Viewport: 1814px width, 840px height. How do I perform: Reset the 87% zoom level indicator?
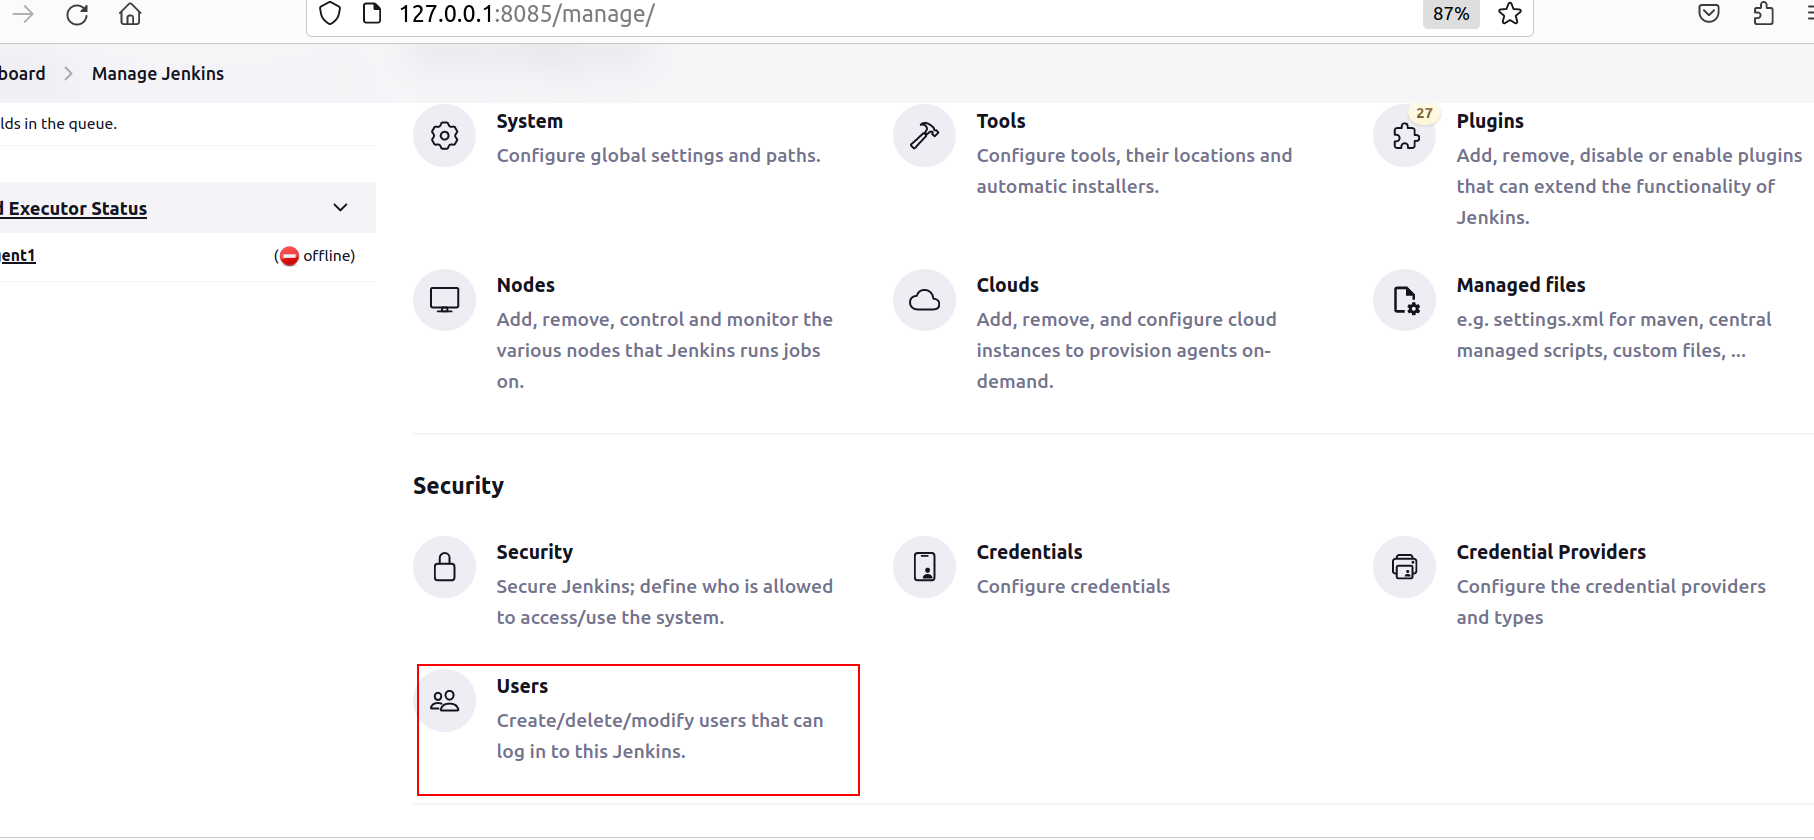[1451, 14]
